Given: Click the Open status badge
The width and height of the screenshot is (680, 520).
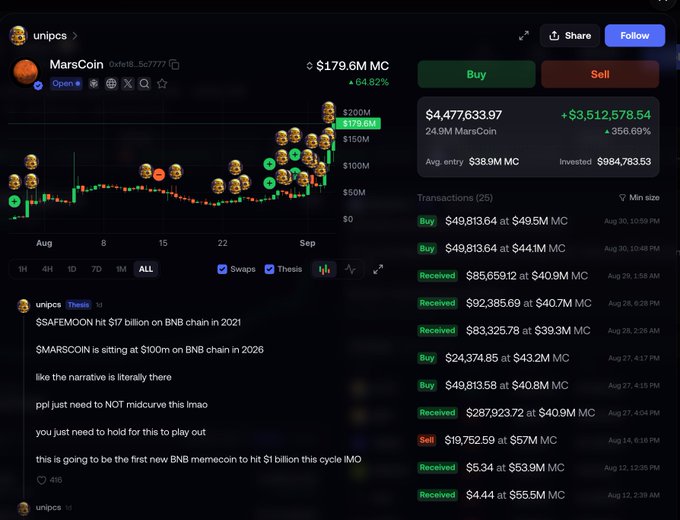Looking at the screenshot, I should (66, 83).
